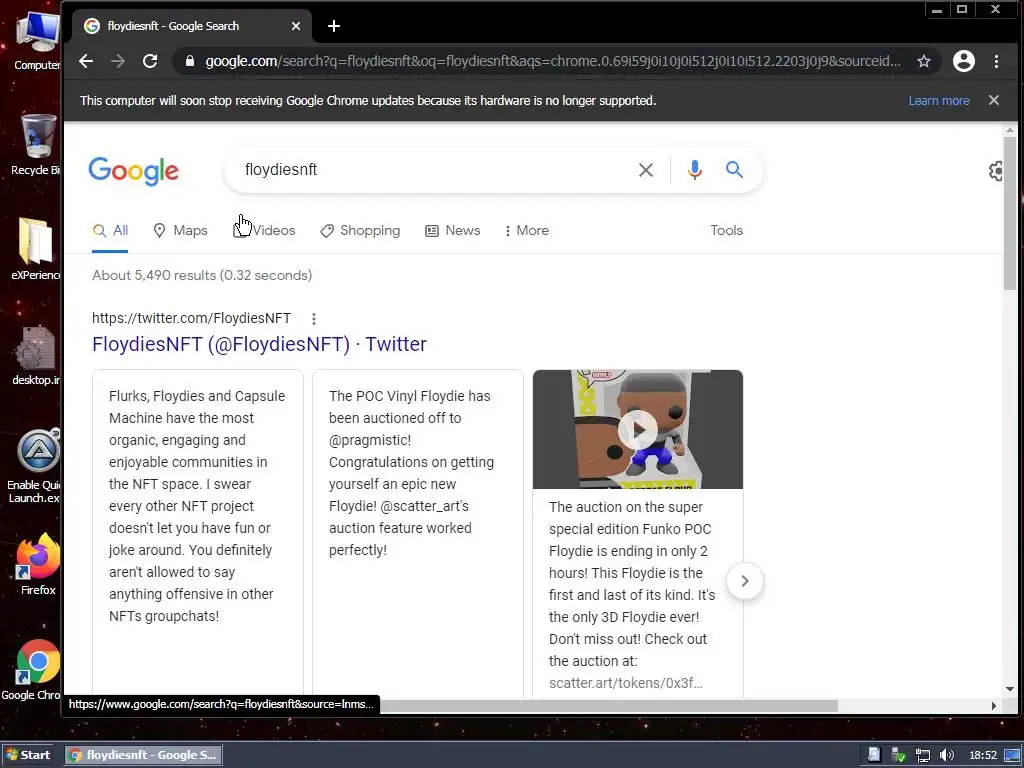Select the eXPerience folder icon
This screenshot has height=768, width=1024.
(36, 249)
